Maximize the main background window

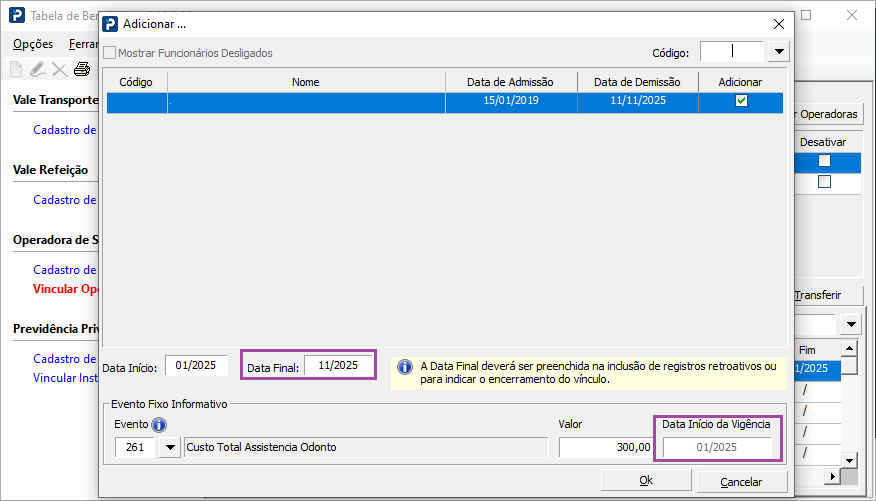point(806,15)
